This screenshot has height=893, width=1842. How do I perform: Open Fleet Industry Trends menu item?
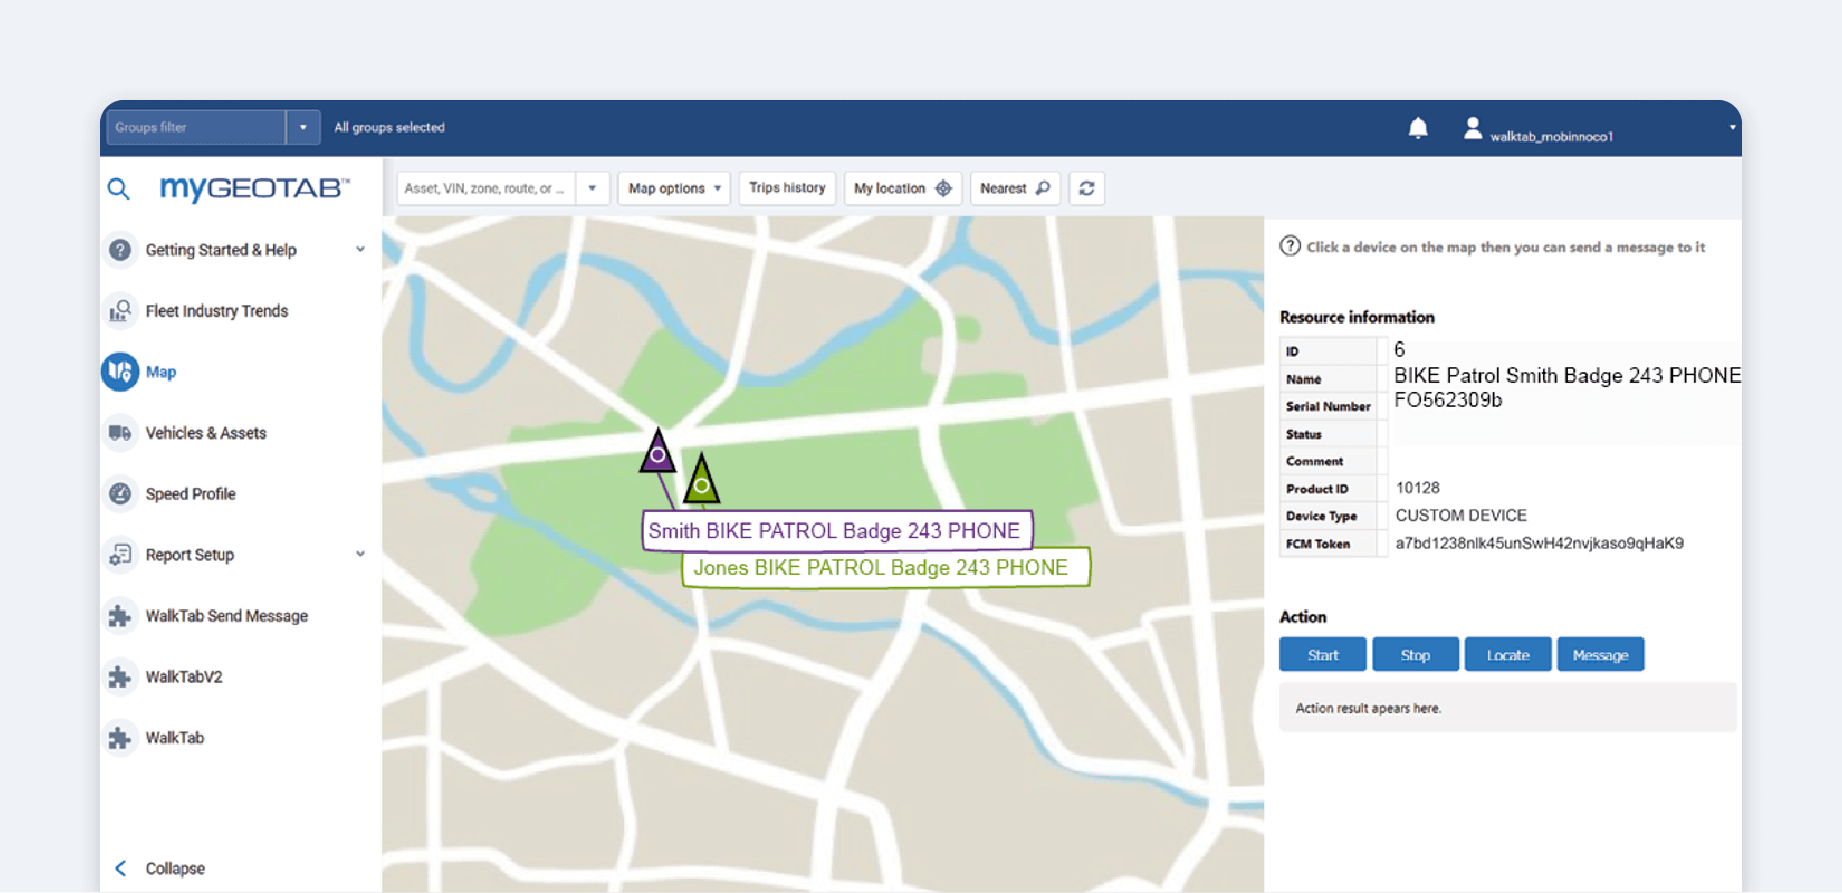pyautogui.click(x=217, y=311)
